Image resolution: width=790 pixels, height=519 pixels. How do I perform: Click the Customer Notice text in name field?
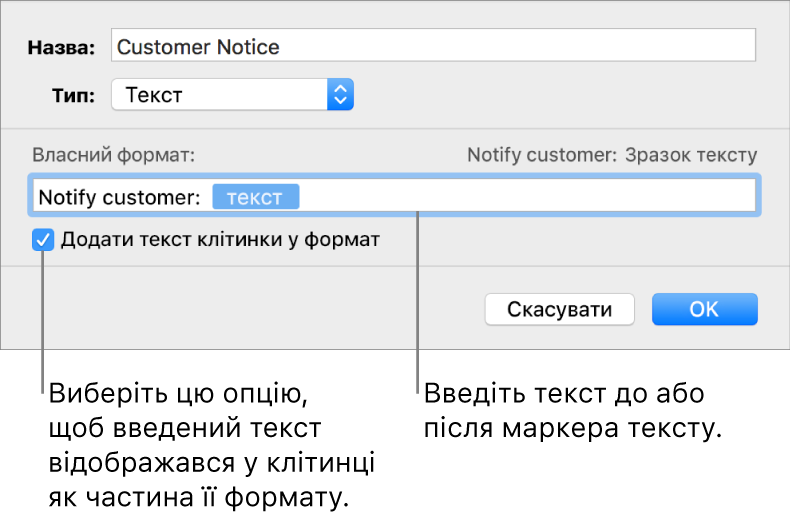coord(198,47)
